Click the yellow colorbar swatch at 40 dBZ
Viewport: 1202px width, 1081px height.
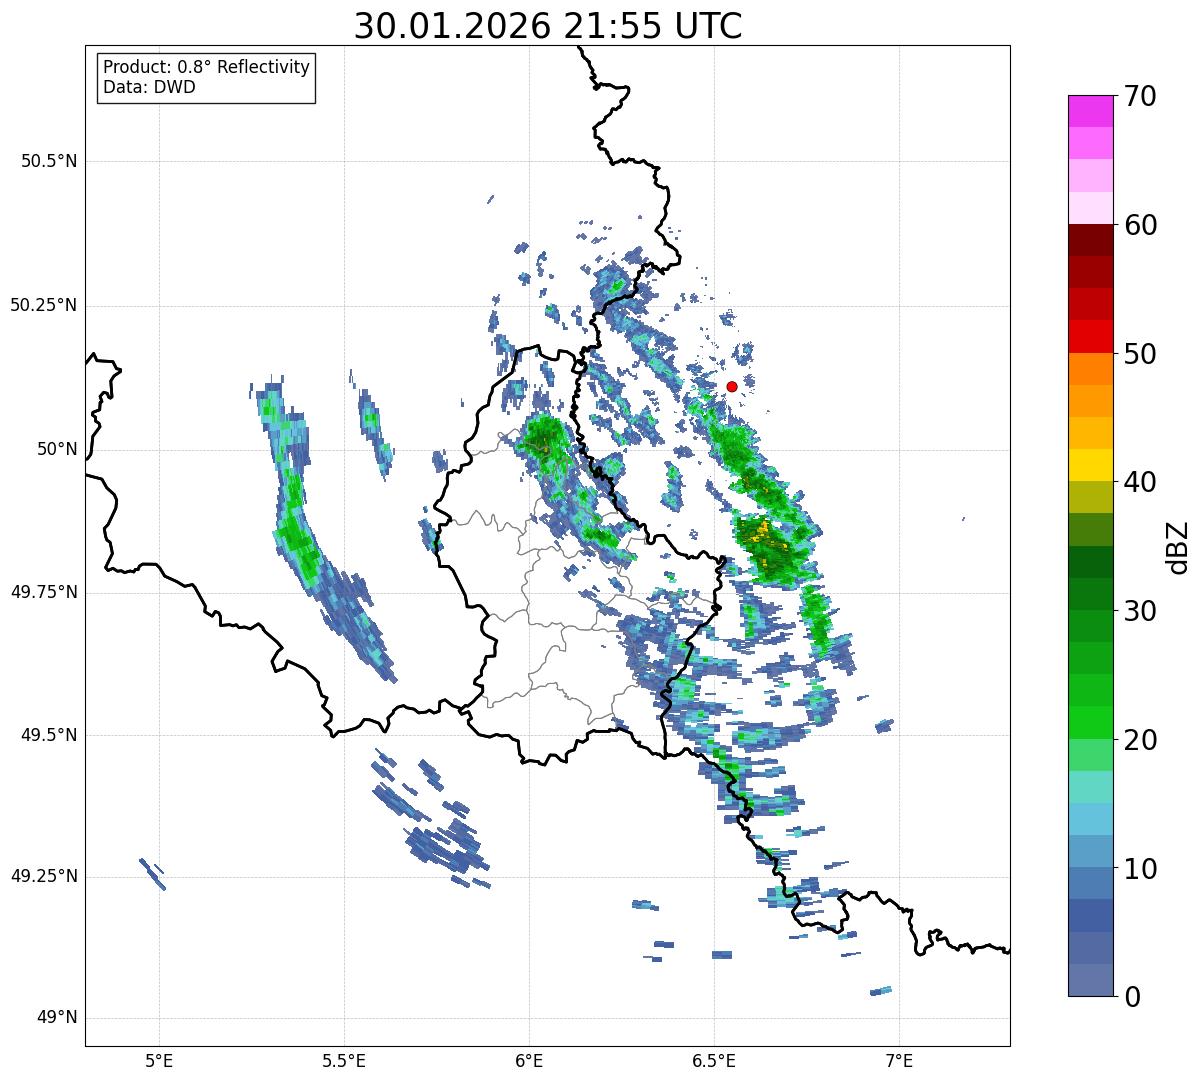1090,465
